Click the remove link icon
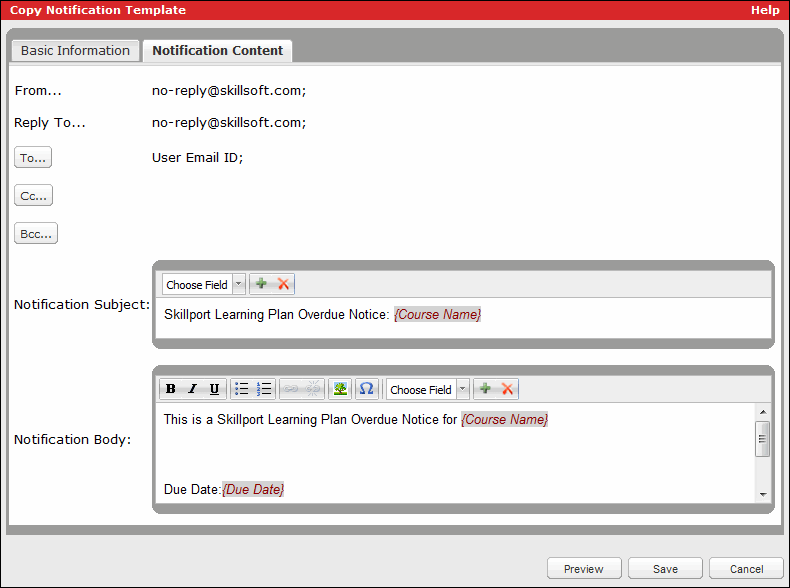 tap(313, 389)
